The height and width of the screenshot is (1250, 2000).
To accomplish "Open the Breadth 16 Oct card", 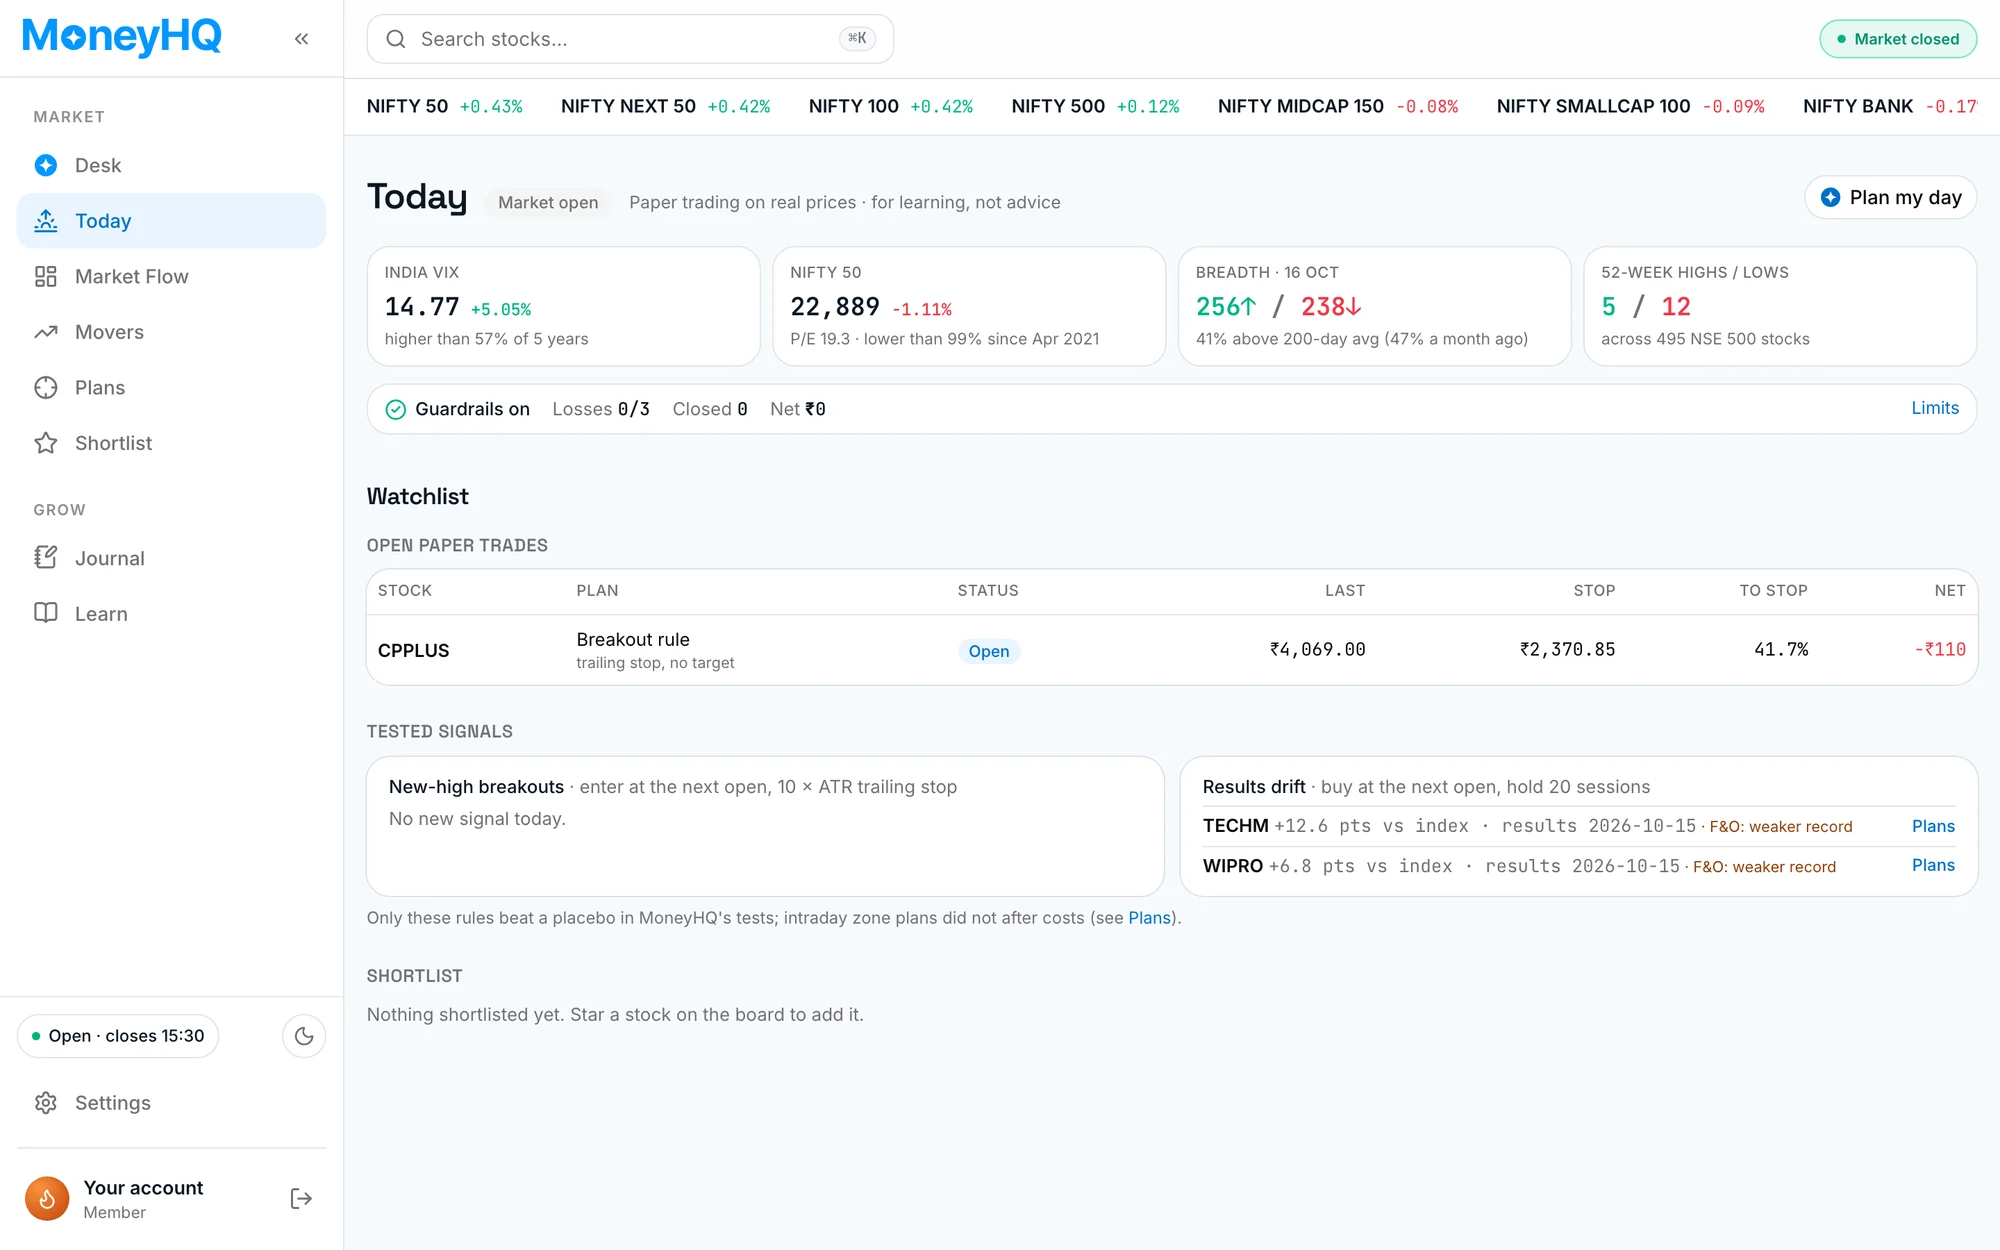I will [1374, 306].
